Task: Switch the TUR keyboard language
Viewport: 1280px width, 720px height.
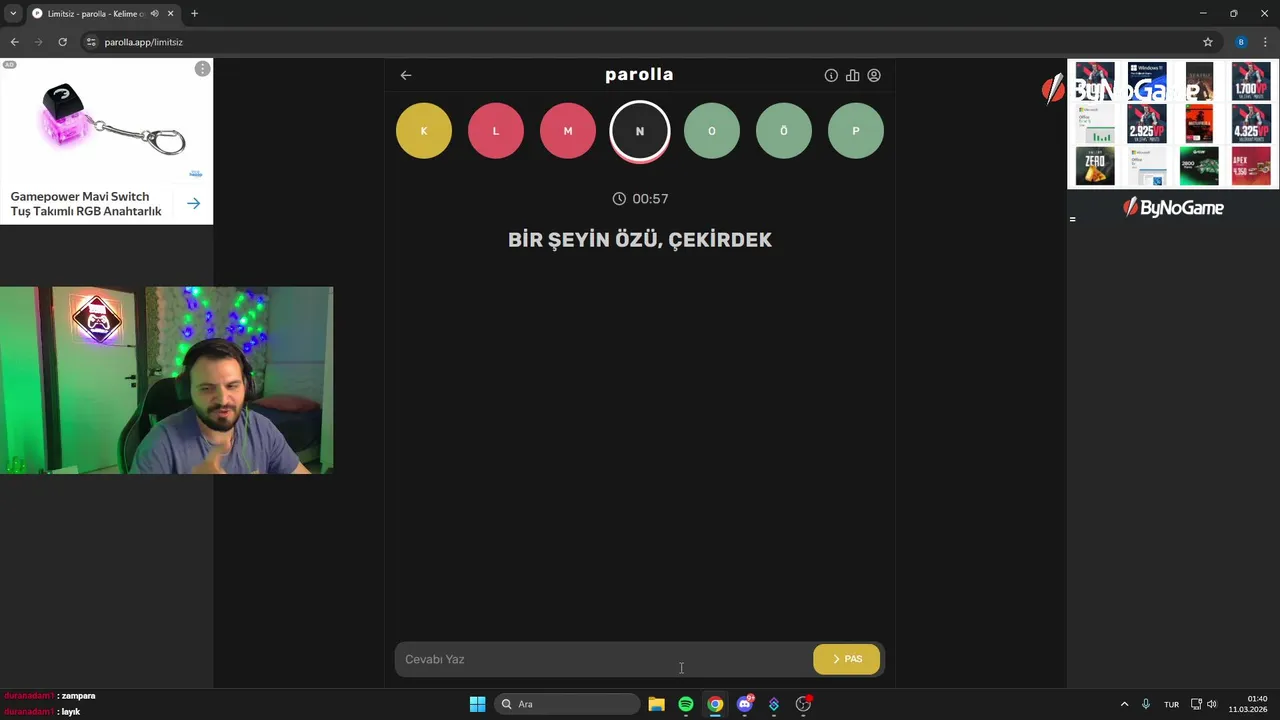Action: point(1171,704)
